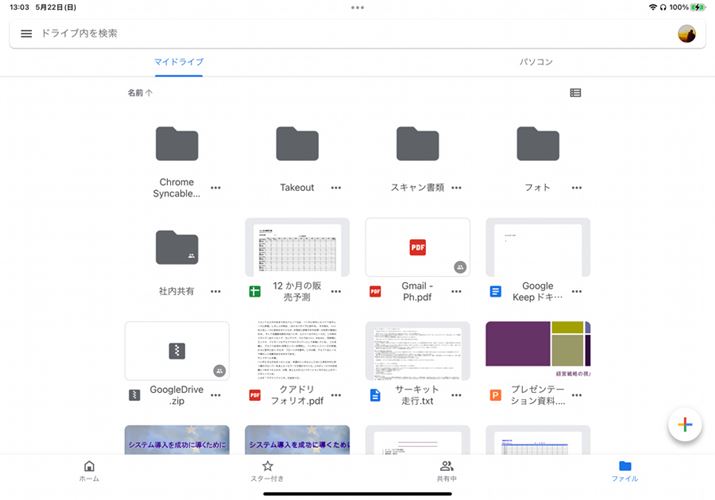Tap the folder name 社内共有

tap(176, 291)
